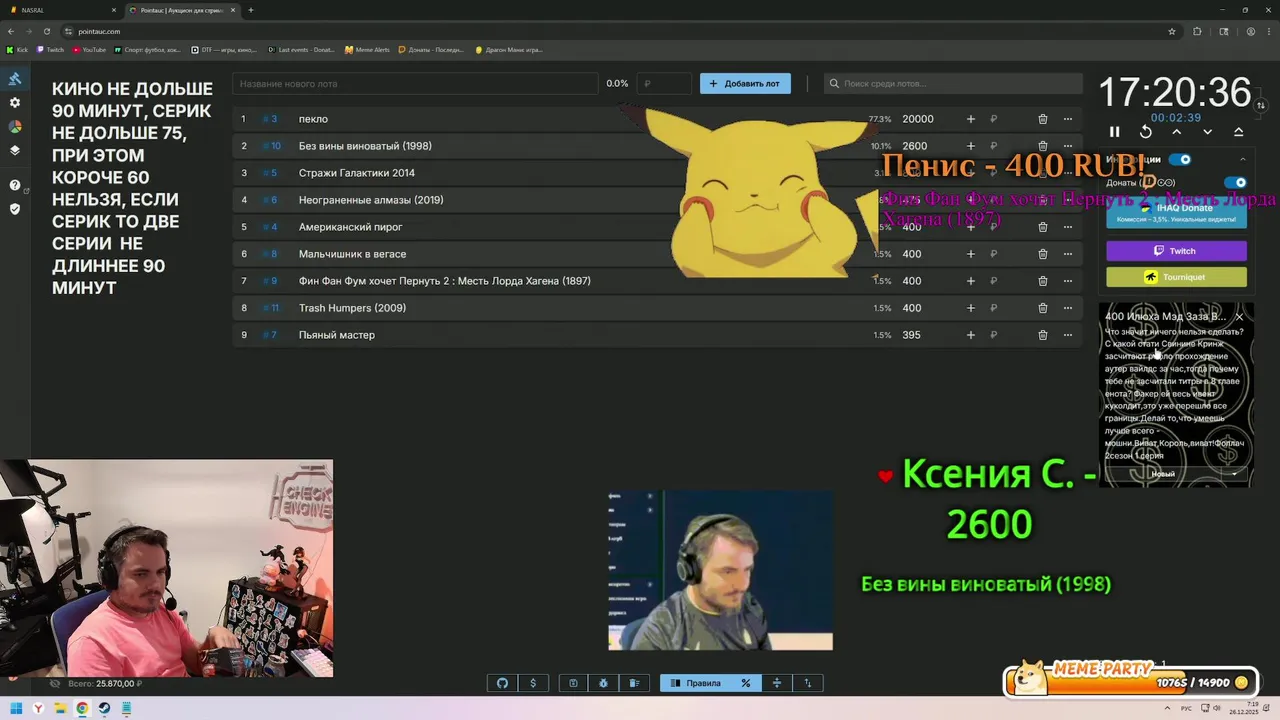Click the пекло lot name

313,119
